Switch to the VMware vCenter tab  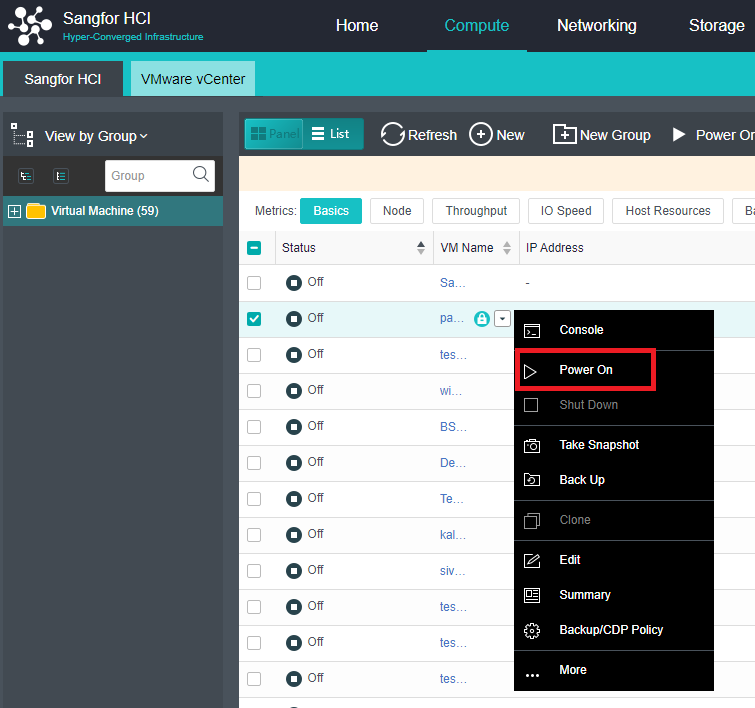point(193,79)
